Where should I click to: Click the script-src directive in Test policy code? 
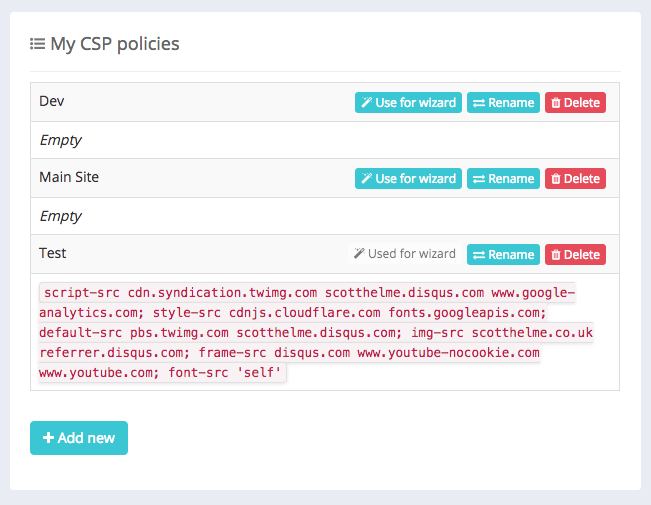[81, 293]
